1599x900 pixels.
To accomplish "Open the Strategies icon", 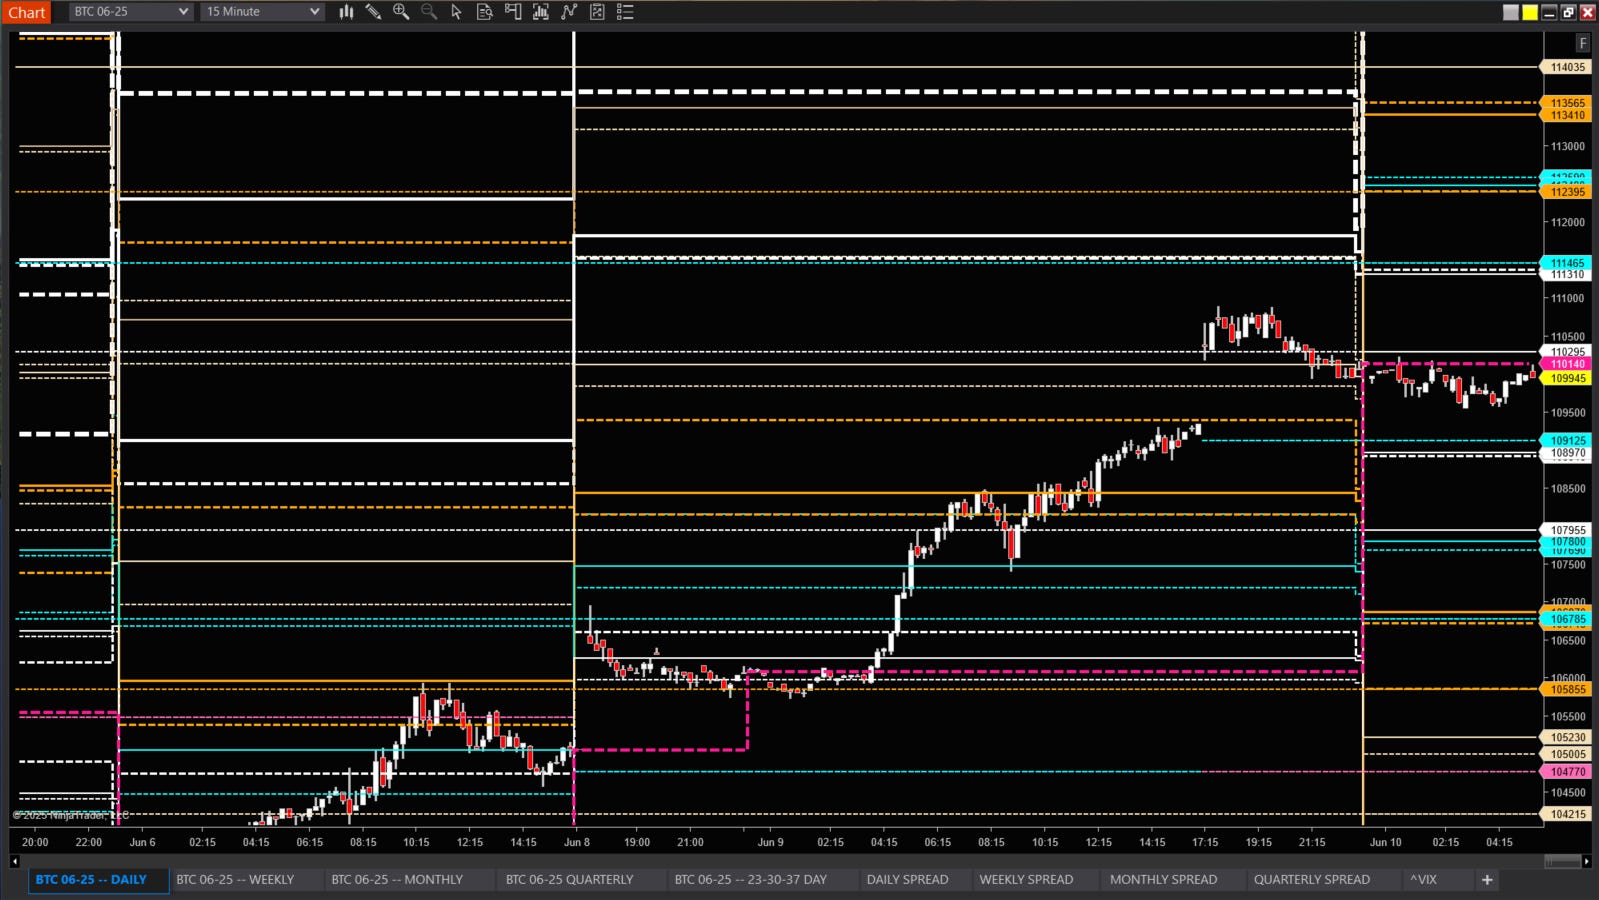I will (x=597, y=12).
